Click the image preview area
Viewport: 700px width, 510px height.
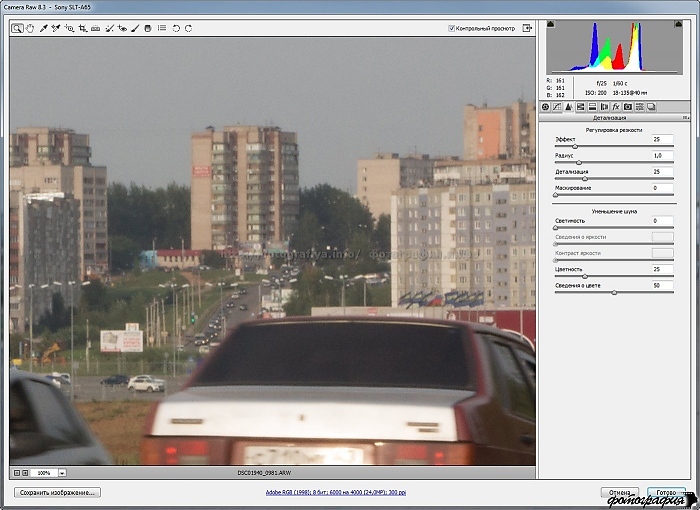coord(272,251)
